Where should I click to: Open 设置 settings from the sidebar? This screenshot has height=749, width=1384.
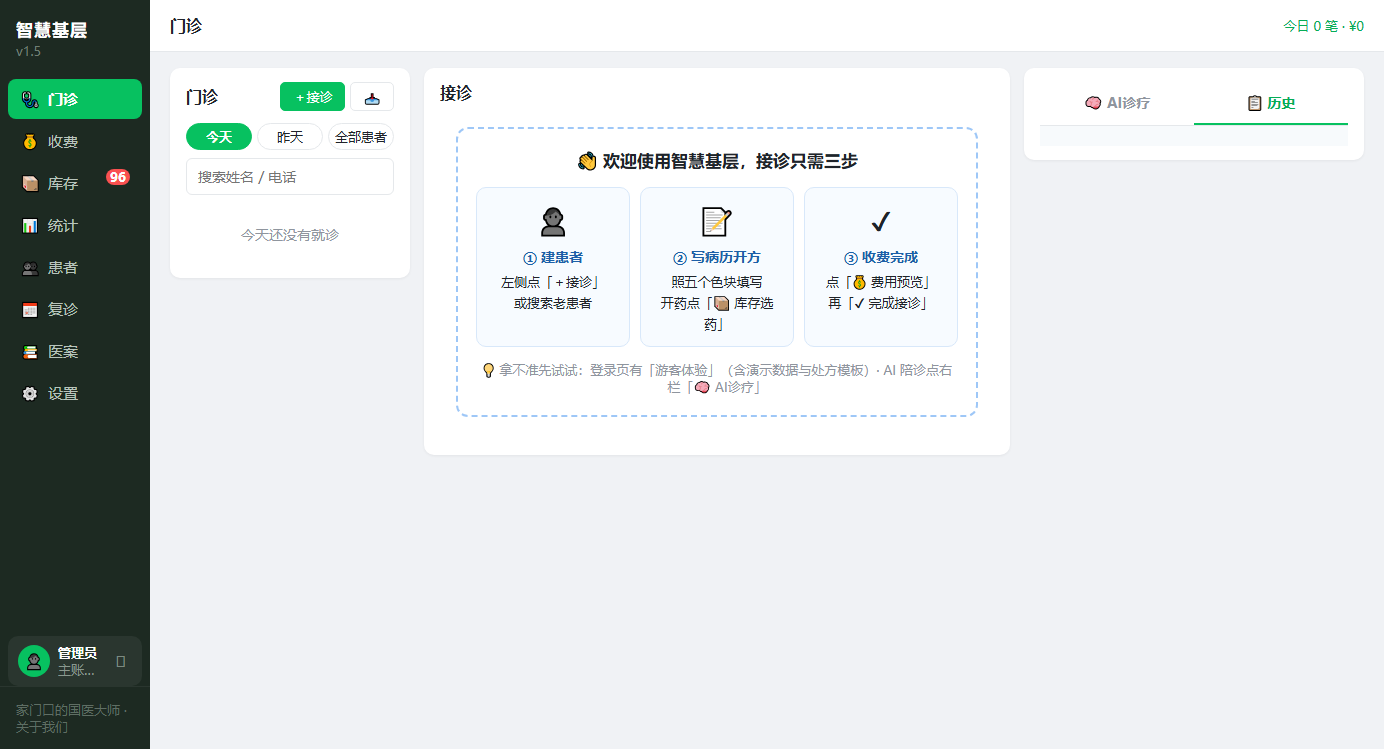(x=75, y=393)
